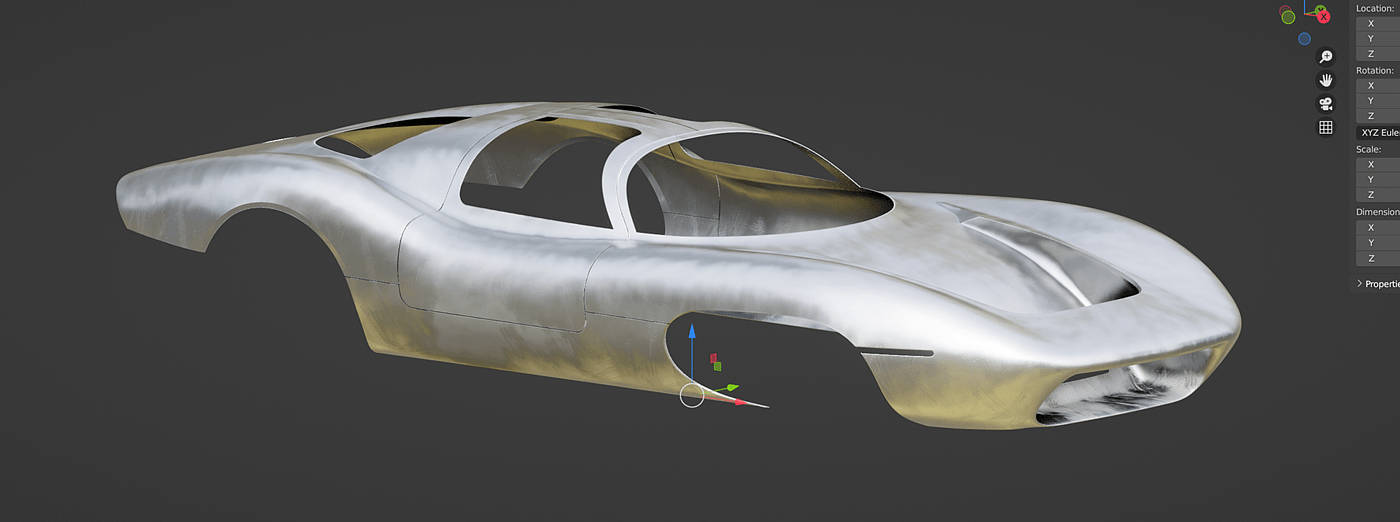Click the Location X field
The image size is (1400, 522).
click(x=1378, y=23)
